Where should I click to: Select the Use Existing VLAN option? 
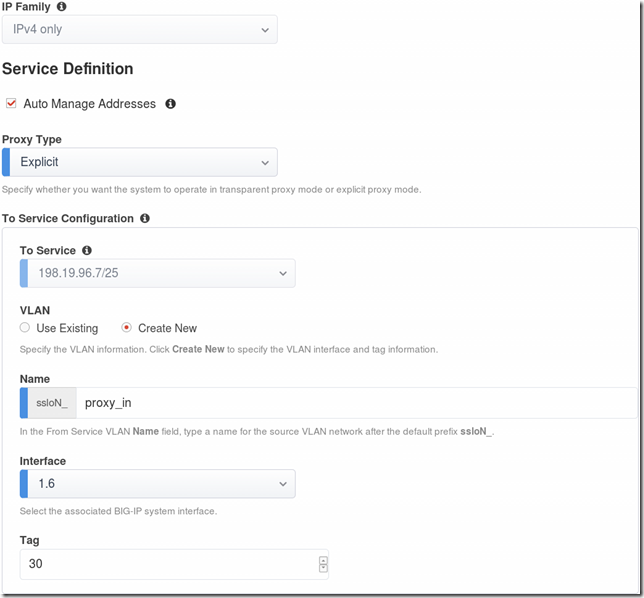point(25,328)
